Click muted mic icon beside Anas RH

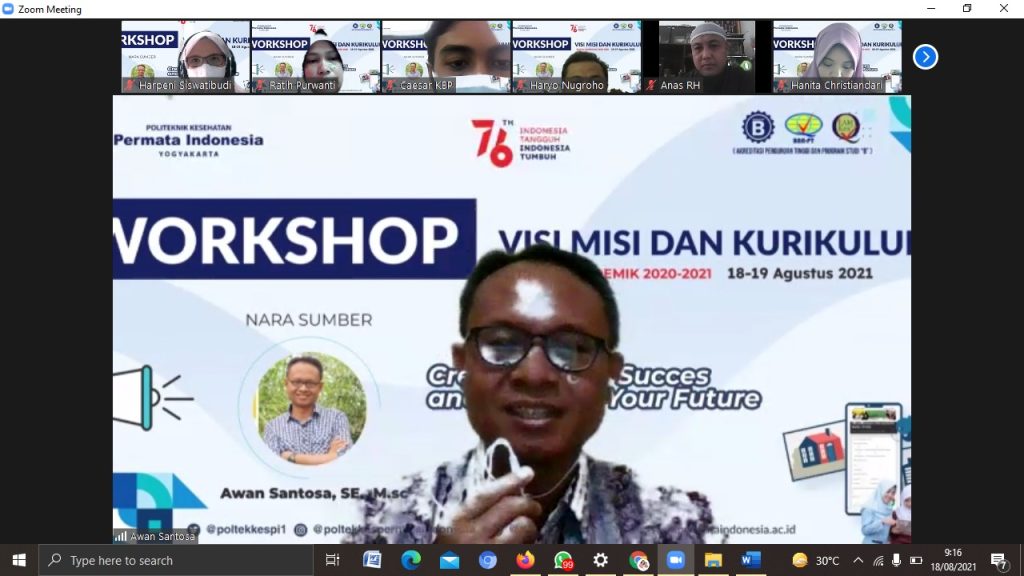[x=651, y=86]
